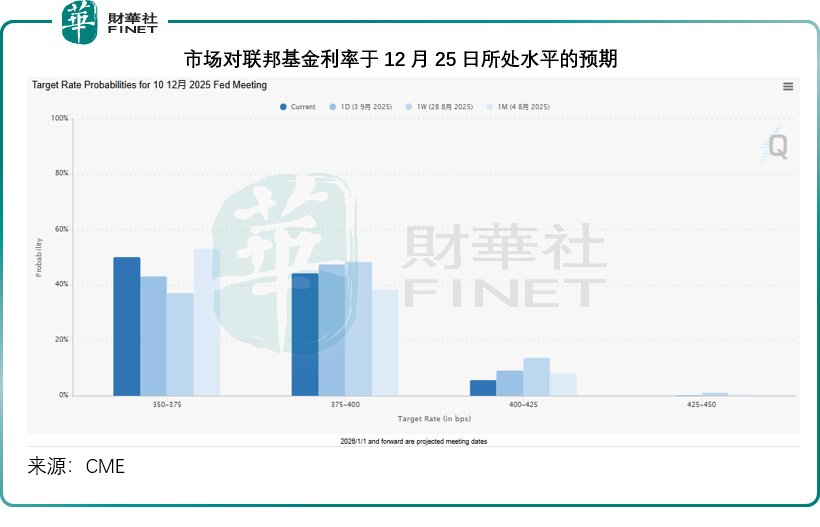Click the Target Rate Probabilities chart title
The height and width of the screenshot is (527, 820).
[149, 86]
